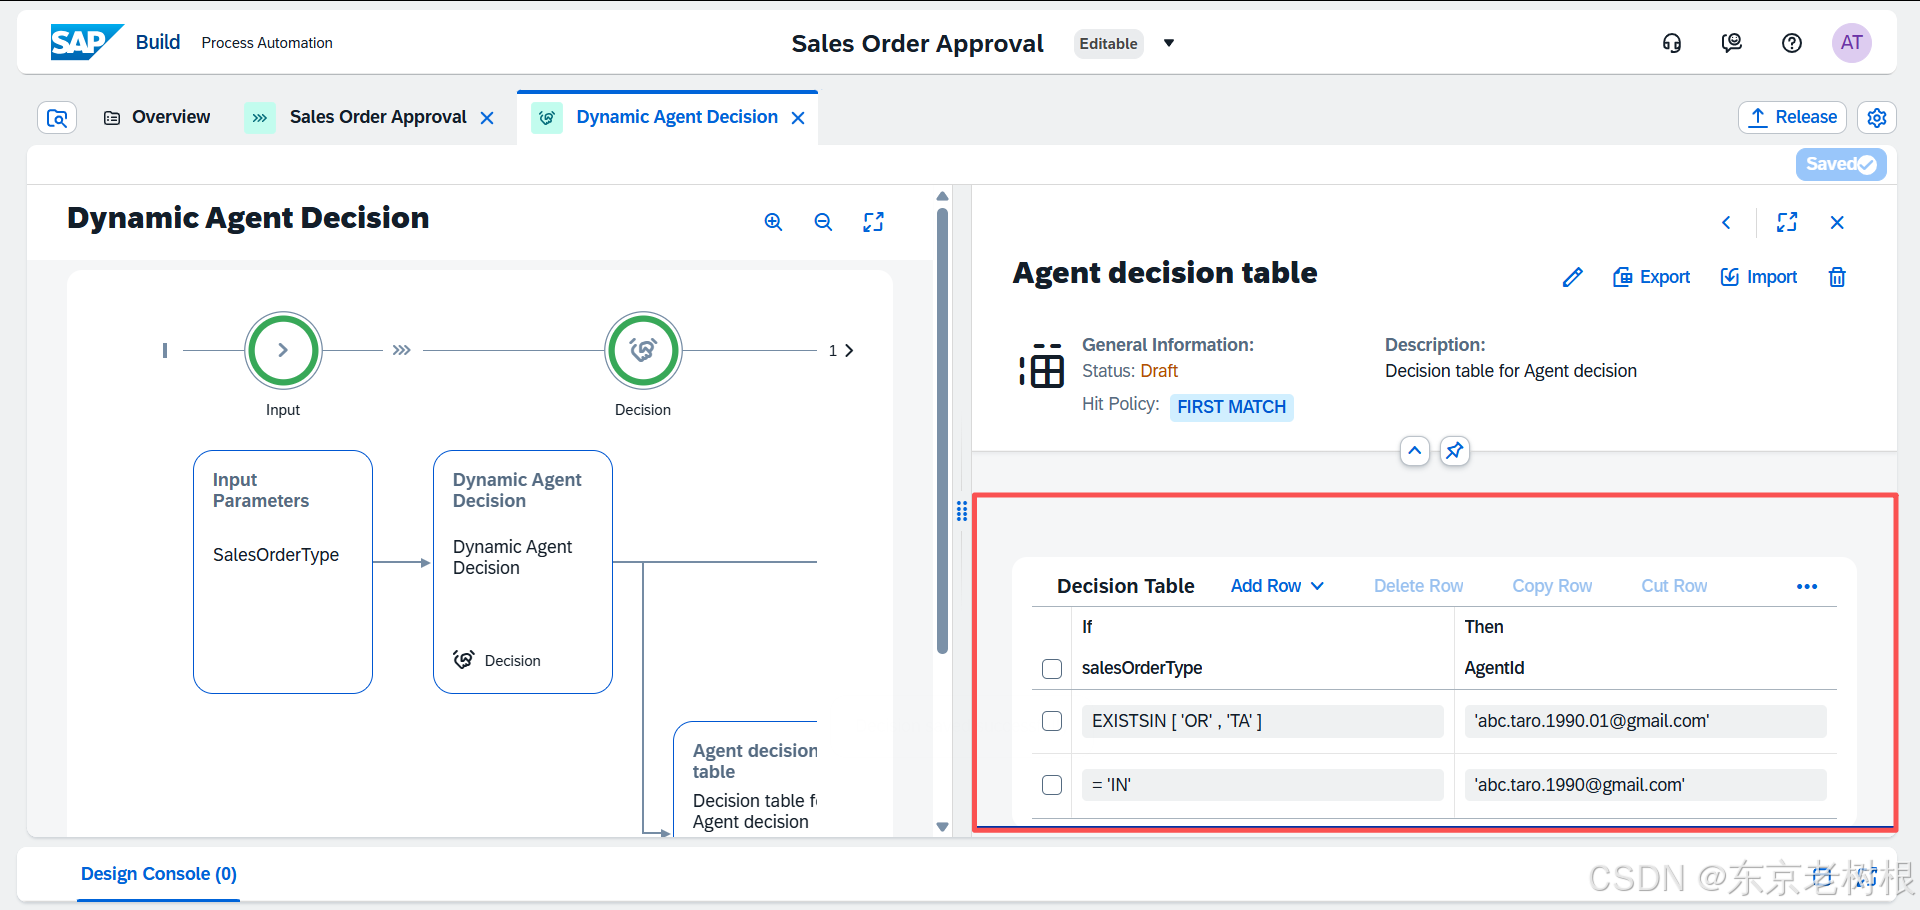The width and height of the screenshot is (1920, 910).
Task: Click the SAP logo
Action: click(87, 42)
